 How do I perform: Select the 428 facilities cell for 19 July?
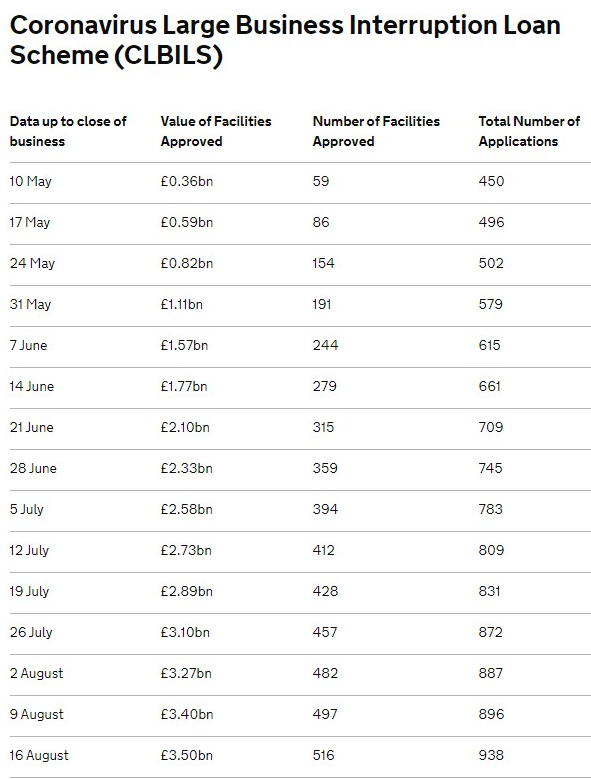(325, 592)
